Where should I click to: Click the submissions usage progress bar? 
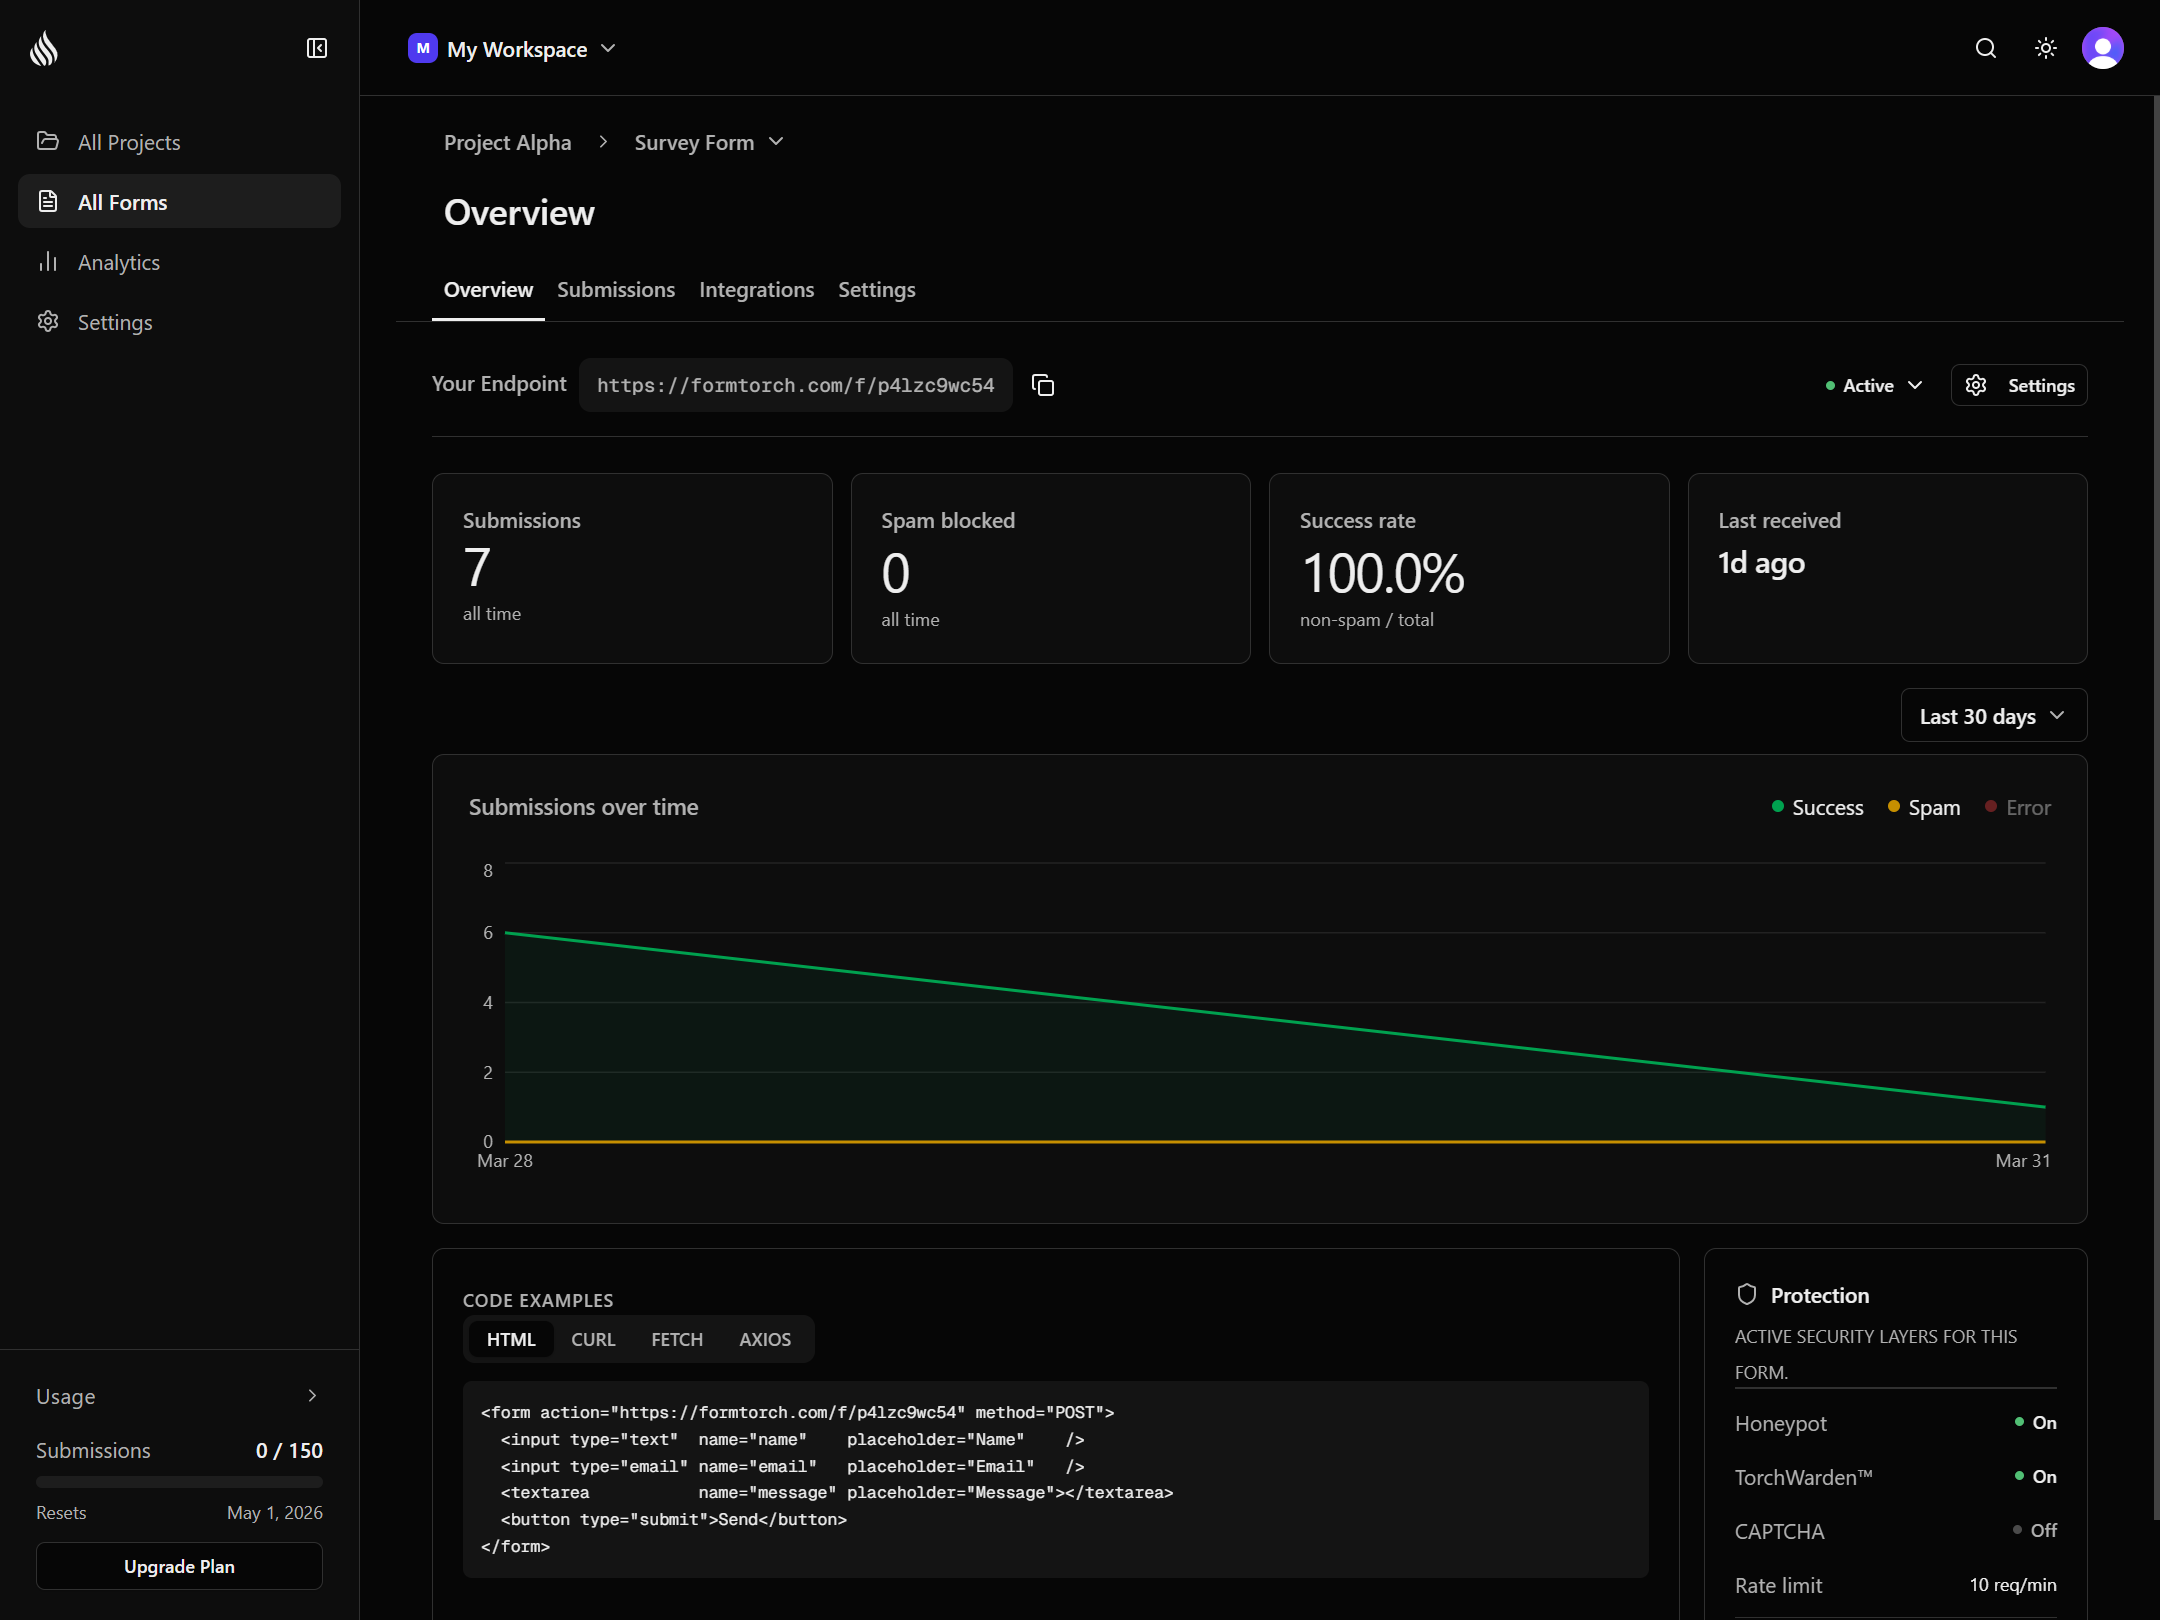point(179,1481)
